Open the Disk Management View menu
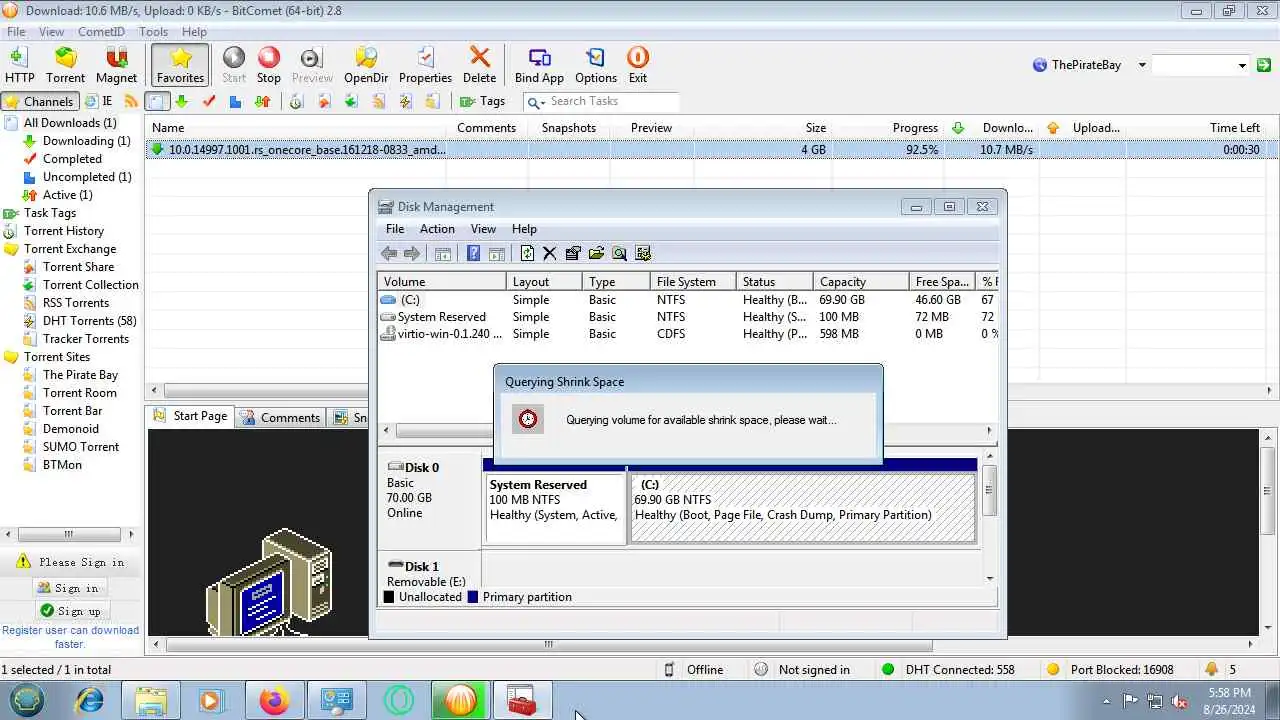Screen dimensions: 1280x720 [483, 229]
